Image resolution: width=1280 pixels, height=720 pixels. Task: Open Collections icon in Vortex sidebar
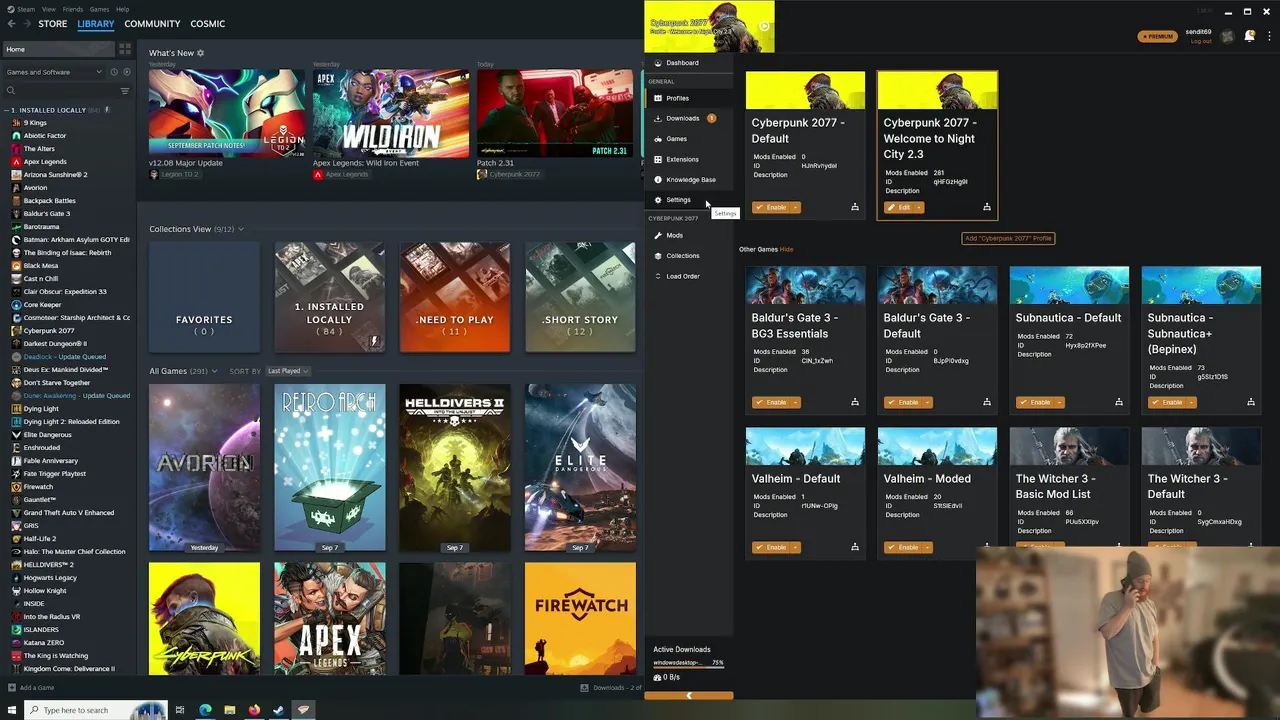pos(658,256)
